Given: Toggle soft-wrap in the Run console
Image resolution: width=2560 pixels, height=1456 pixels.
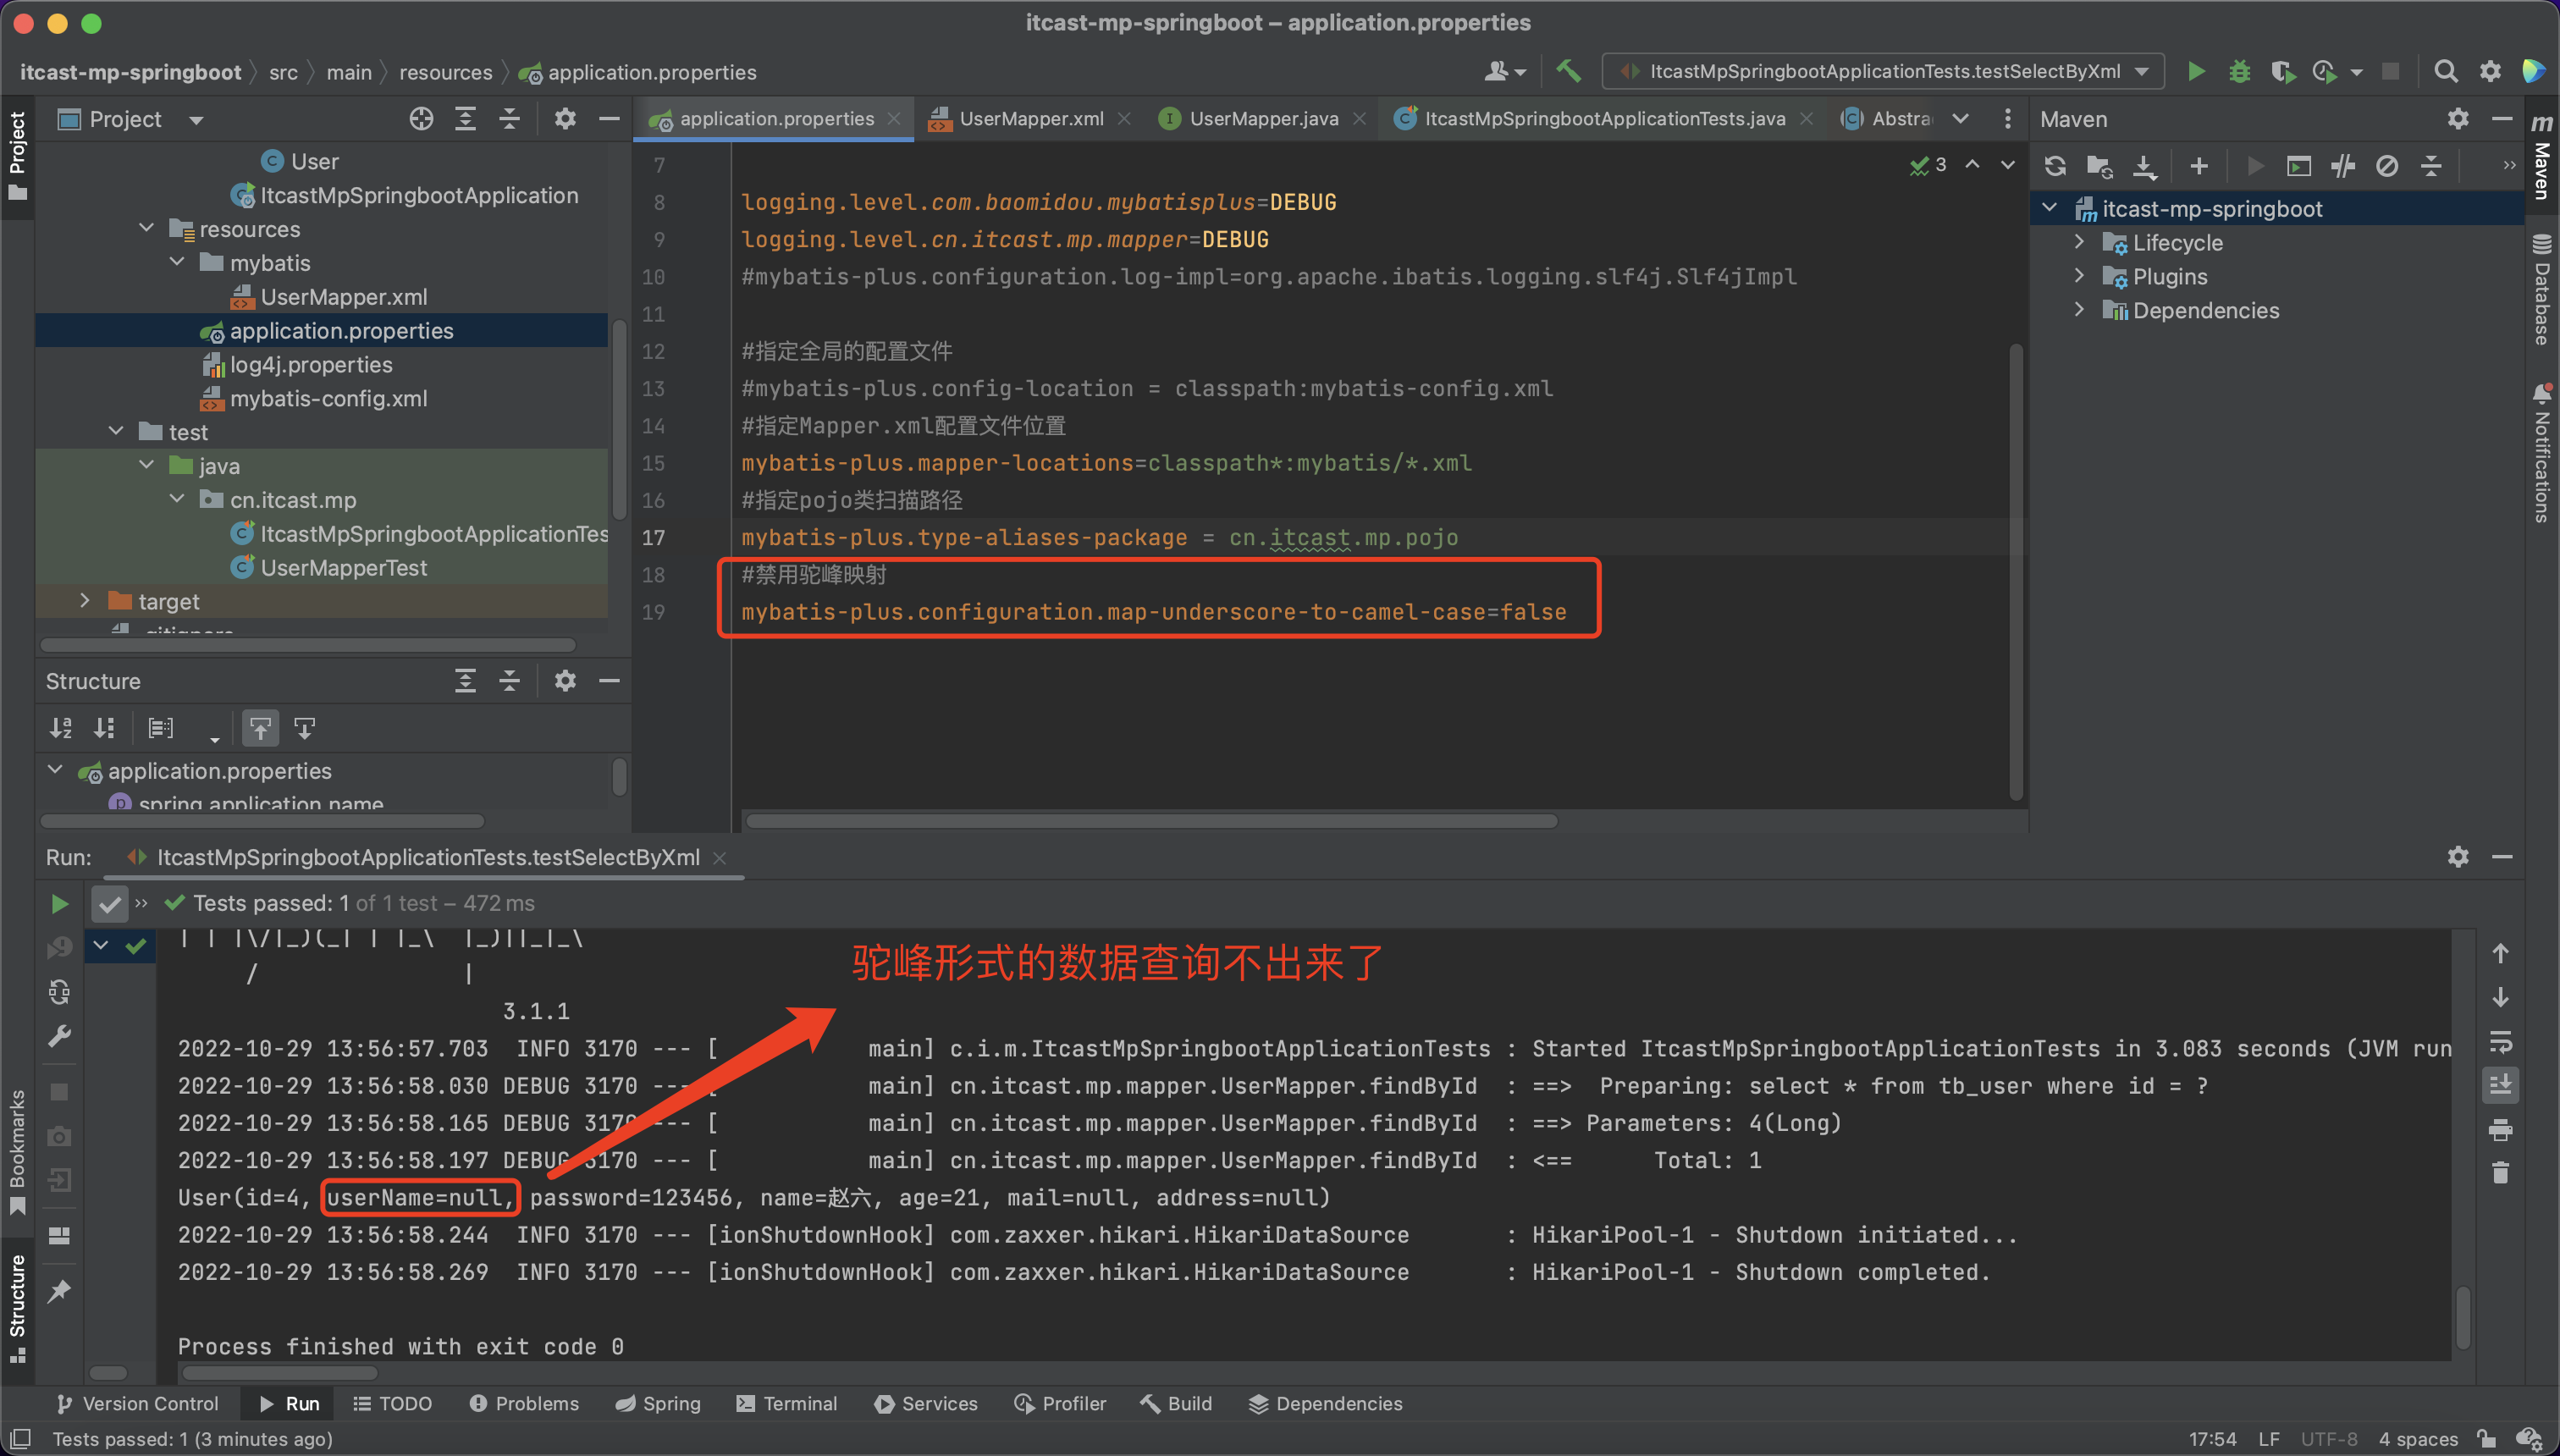Looking at the screenshot, I should (x=2500, y=1042).
